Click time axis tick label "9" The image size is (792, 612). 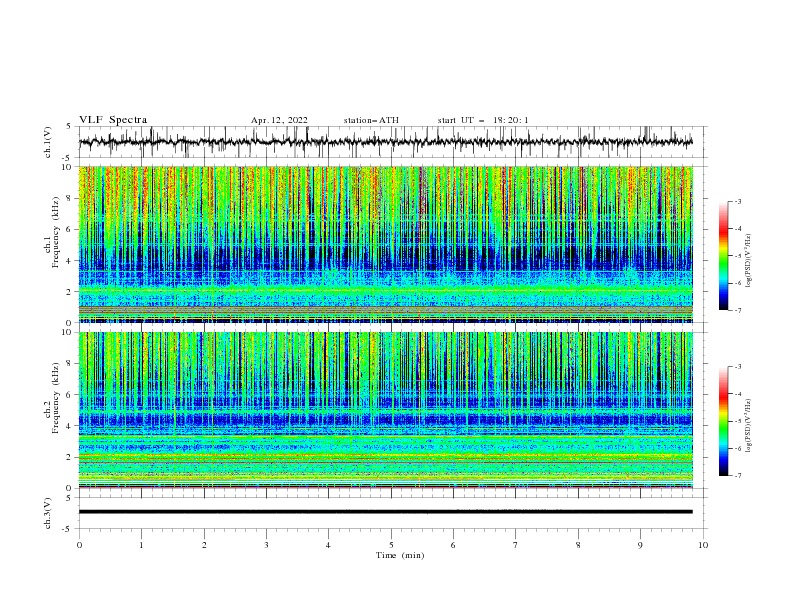(x=640, y=545)
